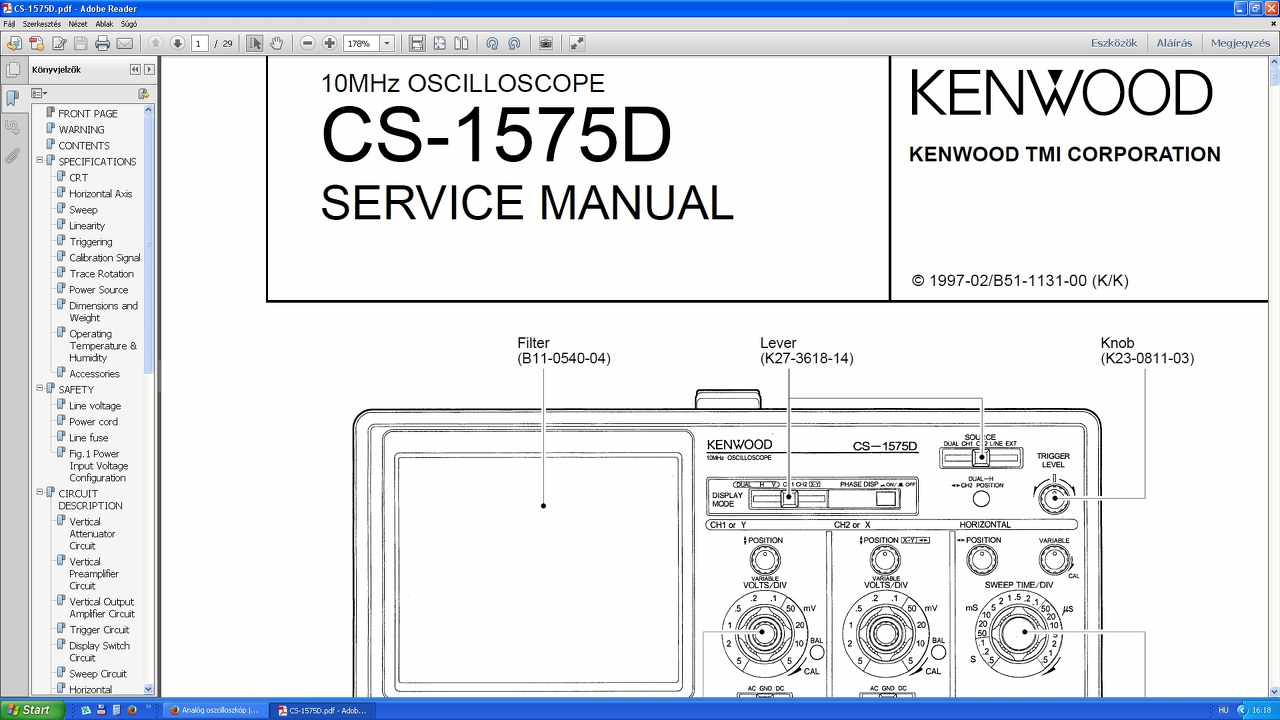The height and width of the screenshot is (720, 1280).
Task: Click the document vertical scrollbar
Action: pos(1274,378)
